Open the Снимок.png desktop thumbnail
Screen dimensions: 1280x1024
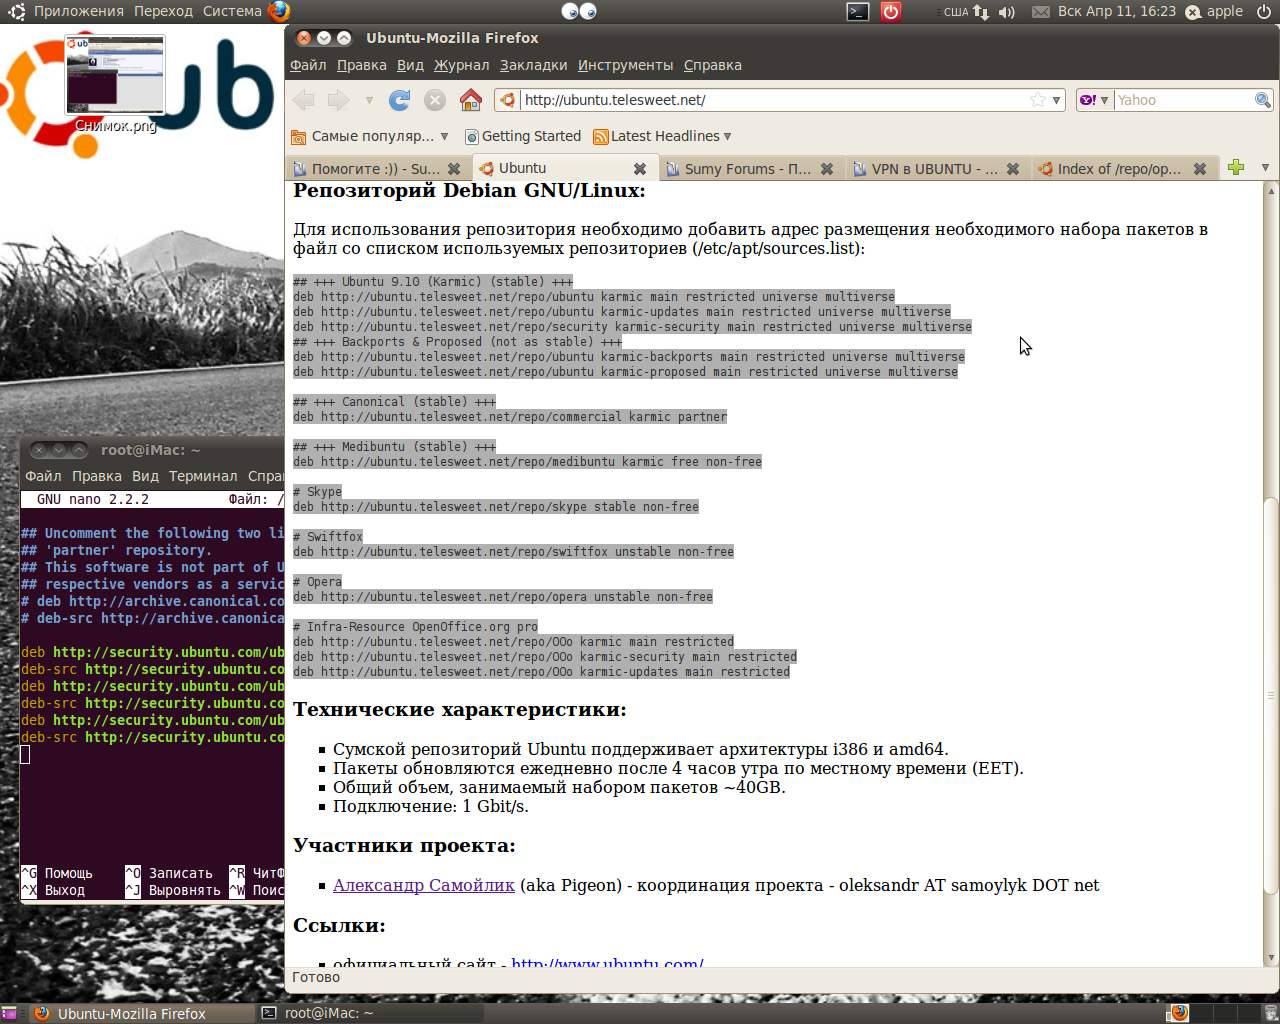click(115, 76)
